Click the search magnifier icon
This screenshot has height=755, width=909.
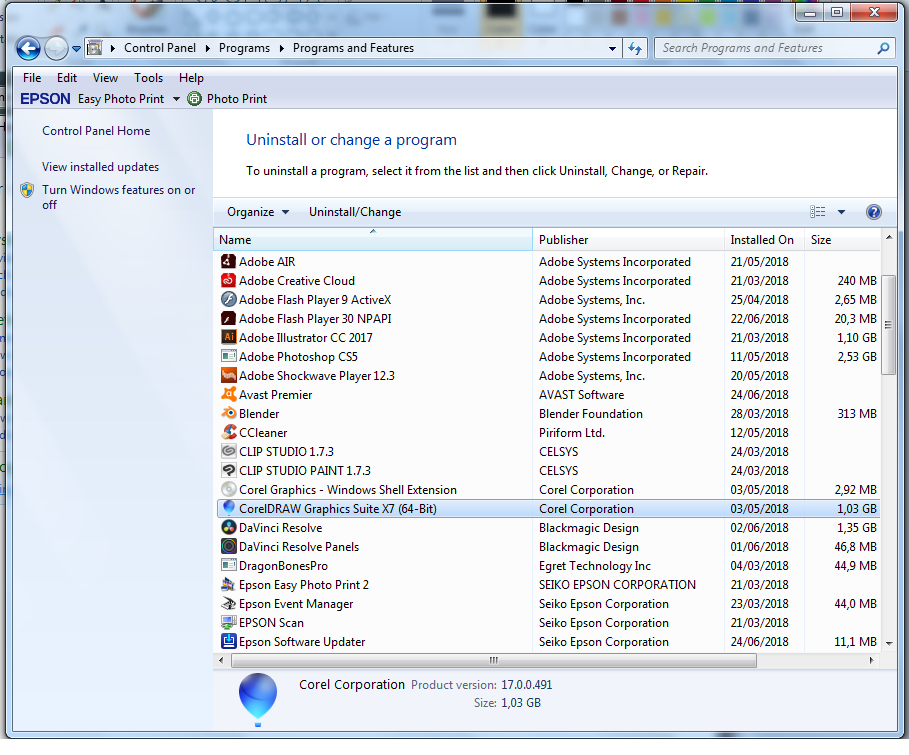883,48
